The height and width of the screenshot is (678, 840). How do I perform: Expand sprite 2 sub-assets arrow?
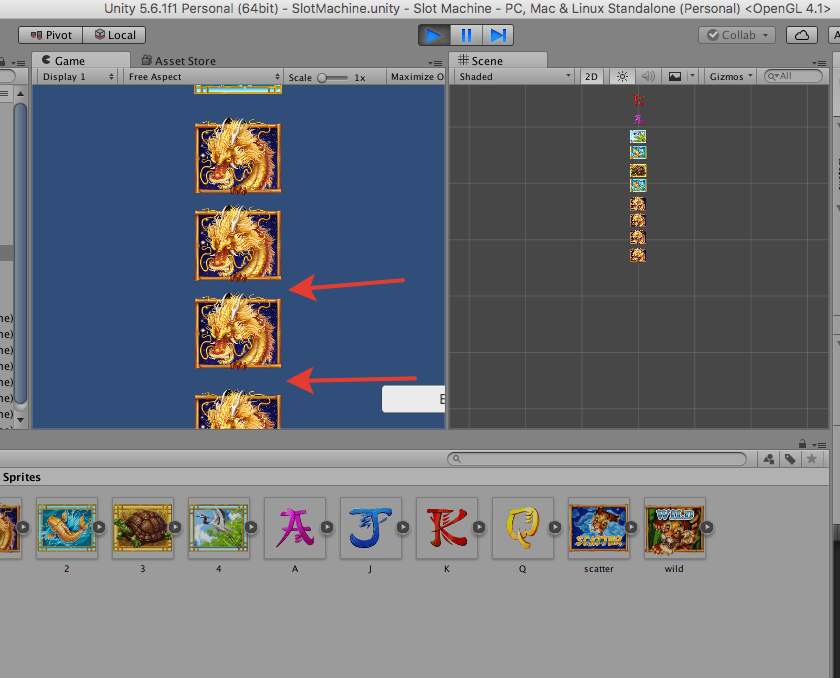[x=99, y=528]
